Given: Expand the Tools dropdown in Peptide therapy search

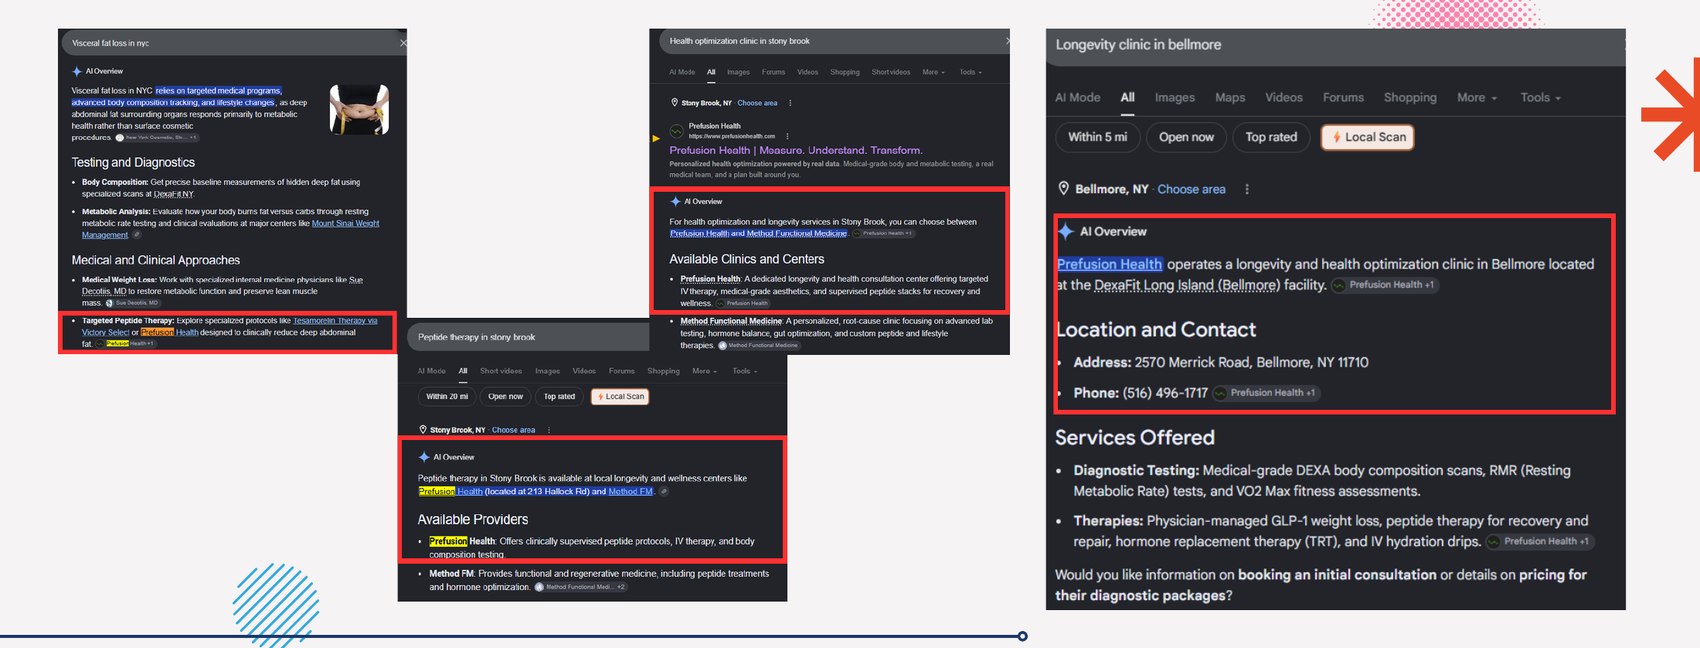Looking at the screenshot, I should click(x=745, y=371).
